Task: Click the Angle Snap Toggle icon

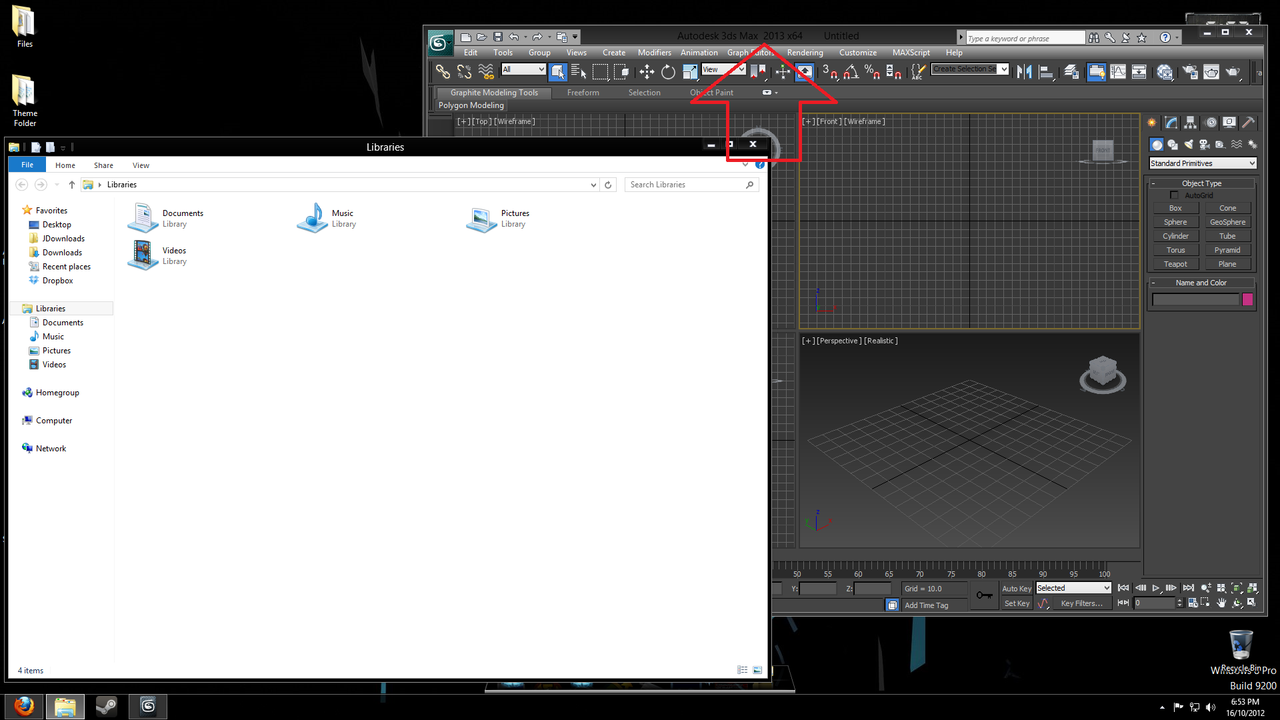Action: 849,71
